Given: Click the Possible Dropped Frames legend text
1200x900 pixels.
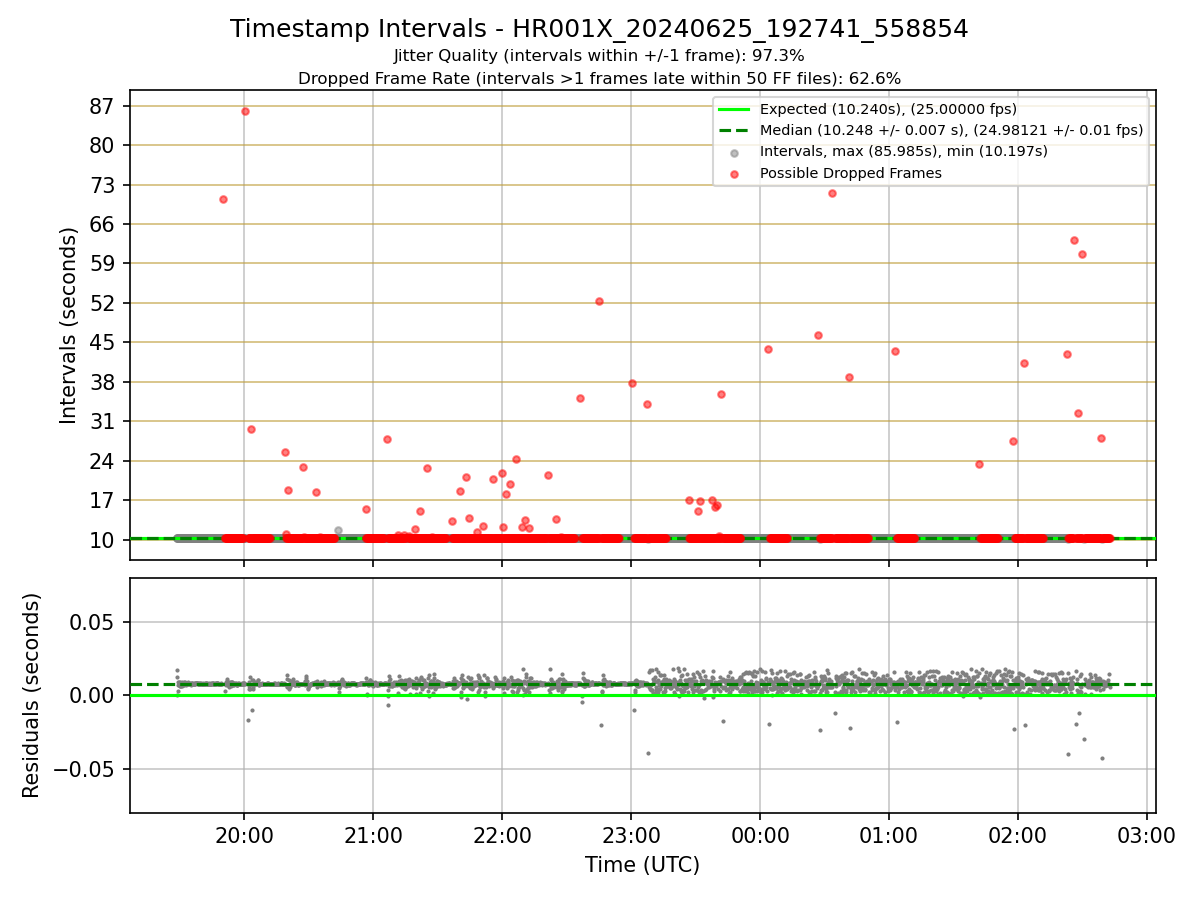Looking at the screenshot, I should click(851, 174).
